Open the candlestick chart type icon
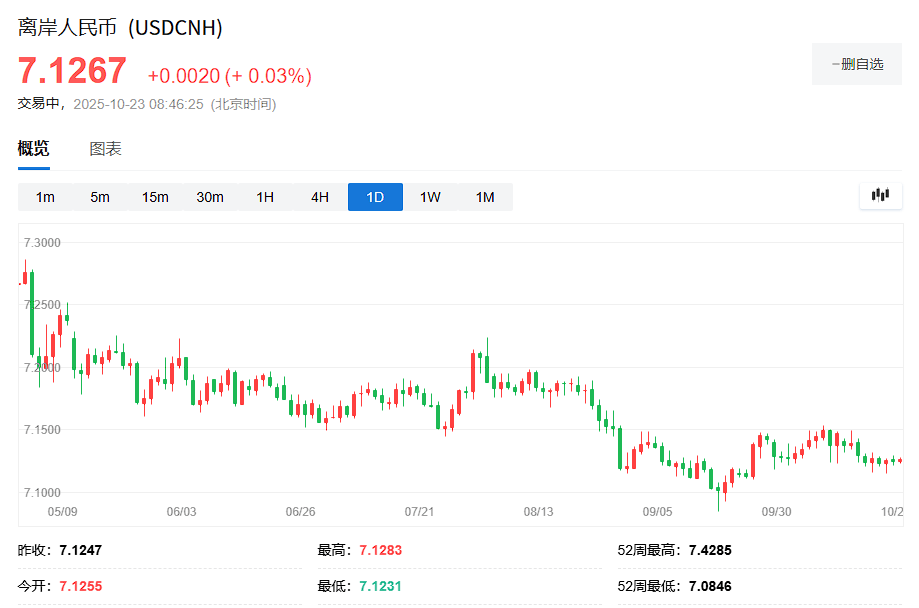Screen dimensions: 919x608 [x=880, y=196]
